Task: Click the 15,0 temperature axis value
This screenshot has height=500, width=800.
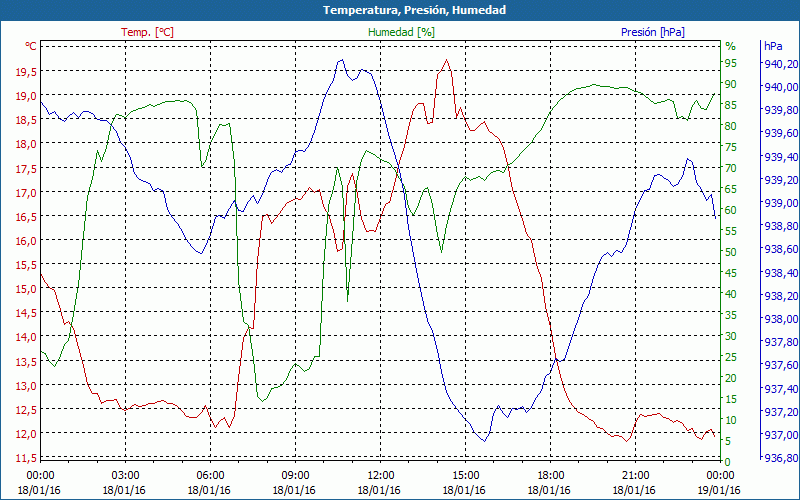Action: click(26, 289)
